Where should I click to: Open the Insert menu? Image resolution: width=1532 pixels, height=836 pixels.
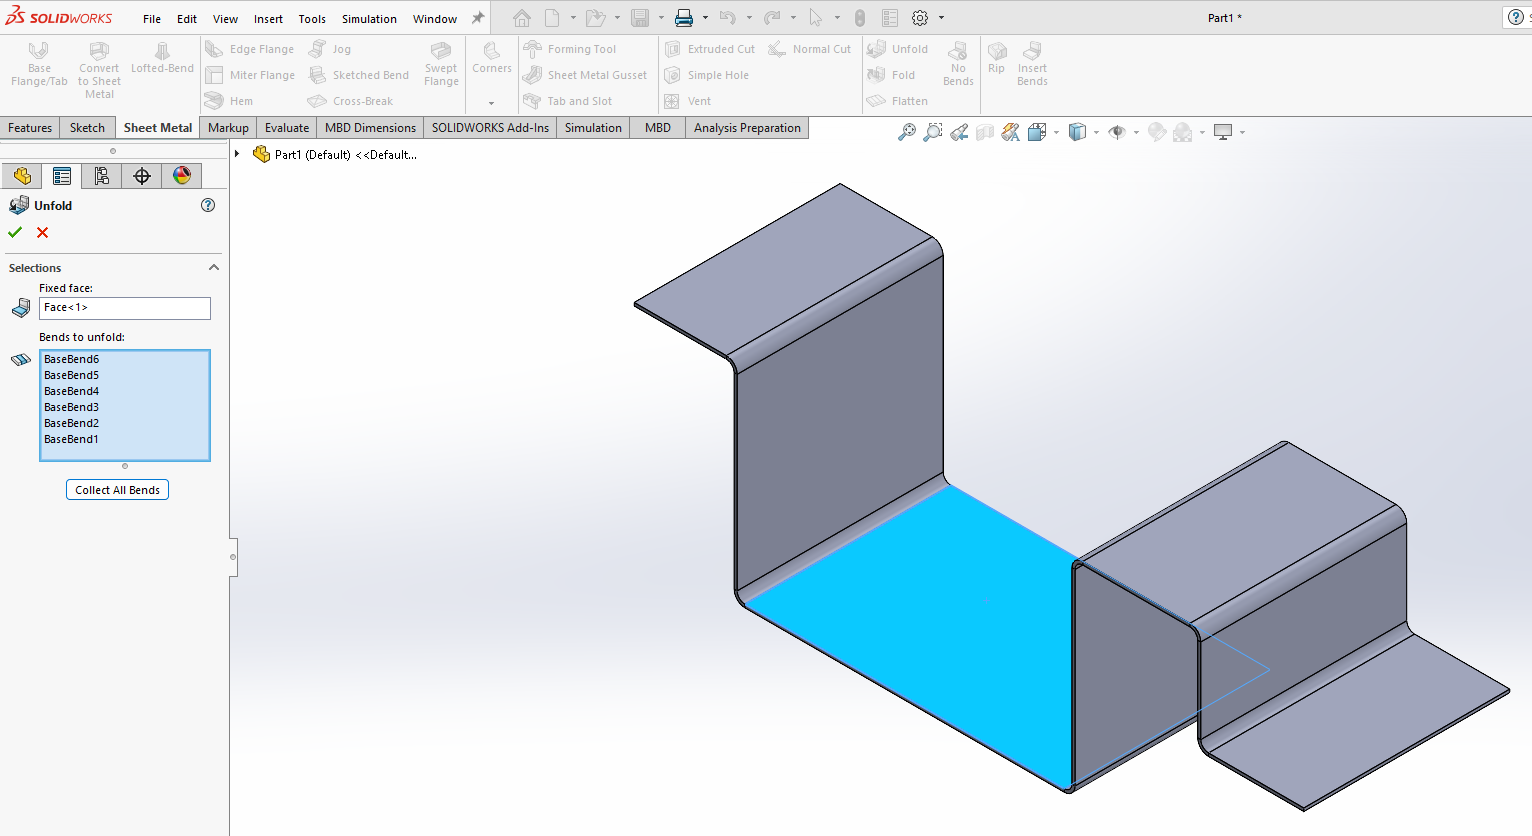pyautogui.click(x=268, y=19)
